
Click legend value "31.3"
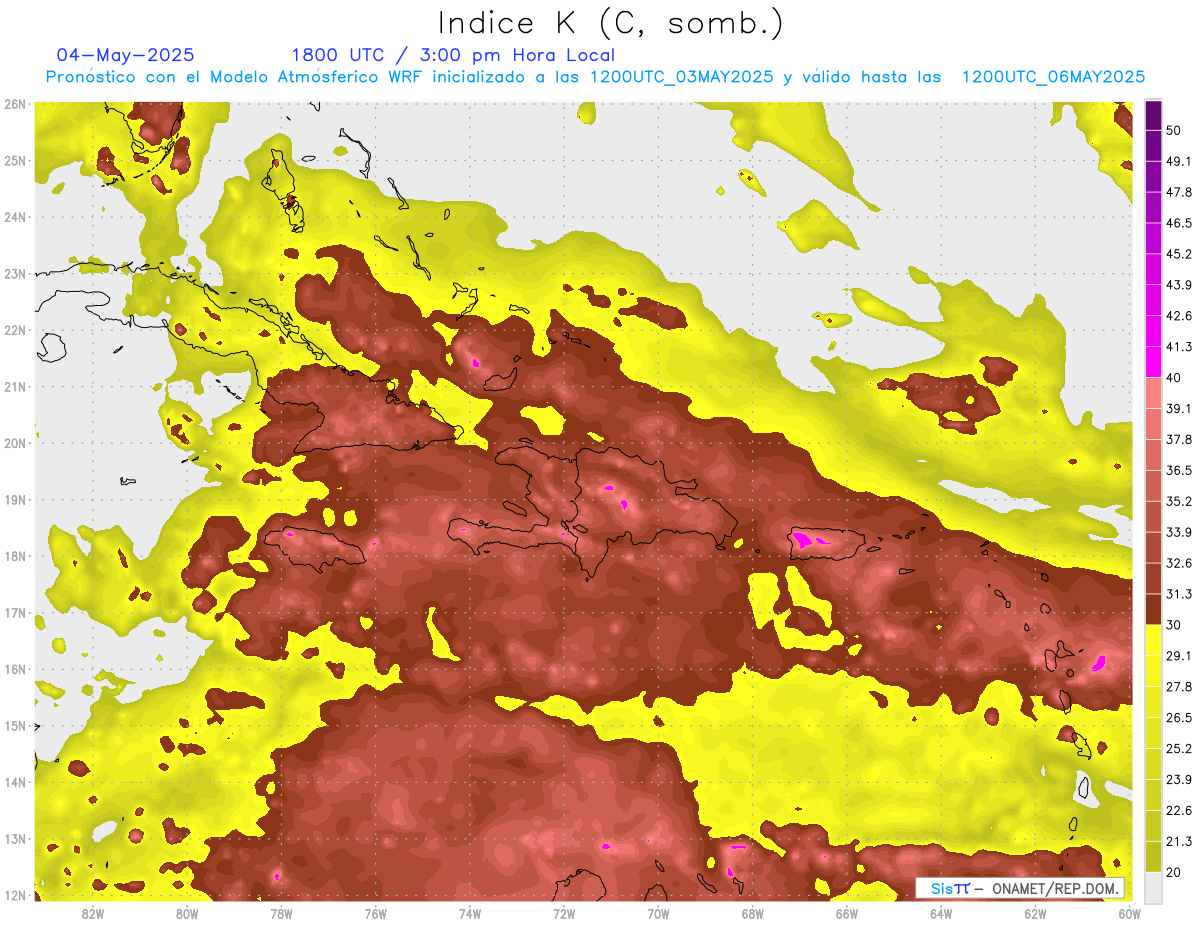point(1179,594)
